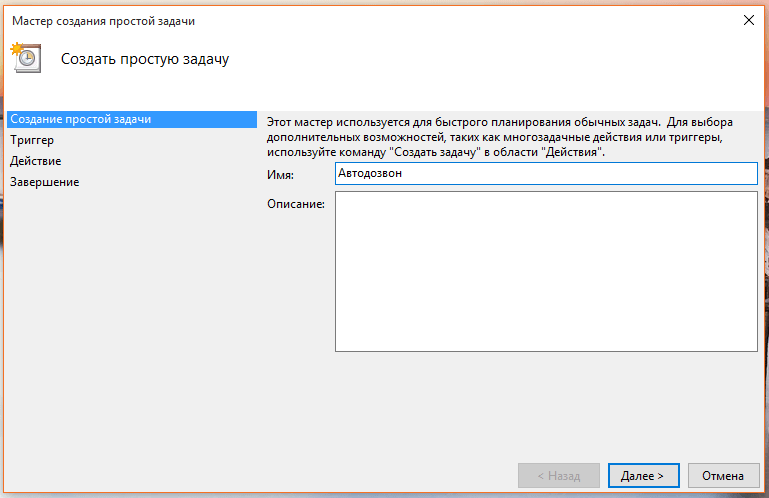Click the "Имя:" field label
The image size is (769, 498).
(x=281, y=174)
